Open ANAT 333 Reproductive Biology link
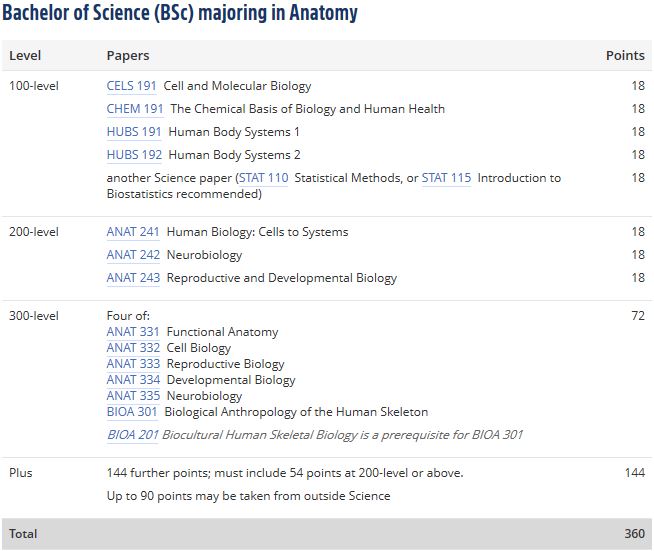Screen dimensions: 654x551 pyautogui.click(x=133, y=364)
